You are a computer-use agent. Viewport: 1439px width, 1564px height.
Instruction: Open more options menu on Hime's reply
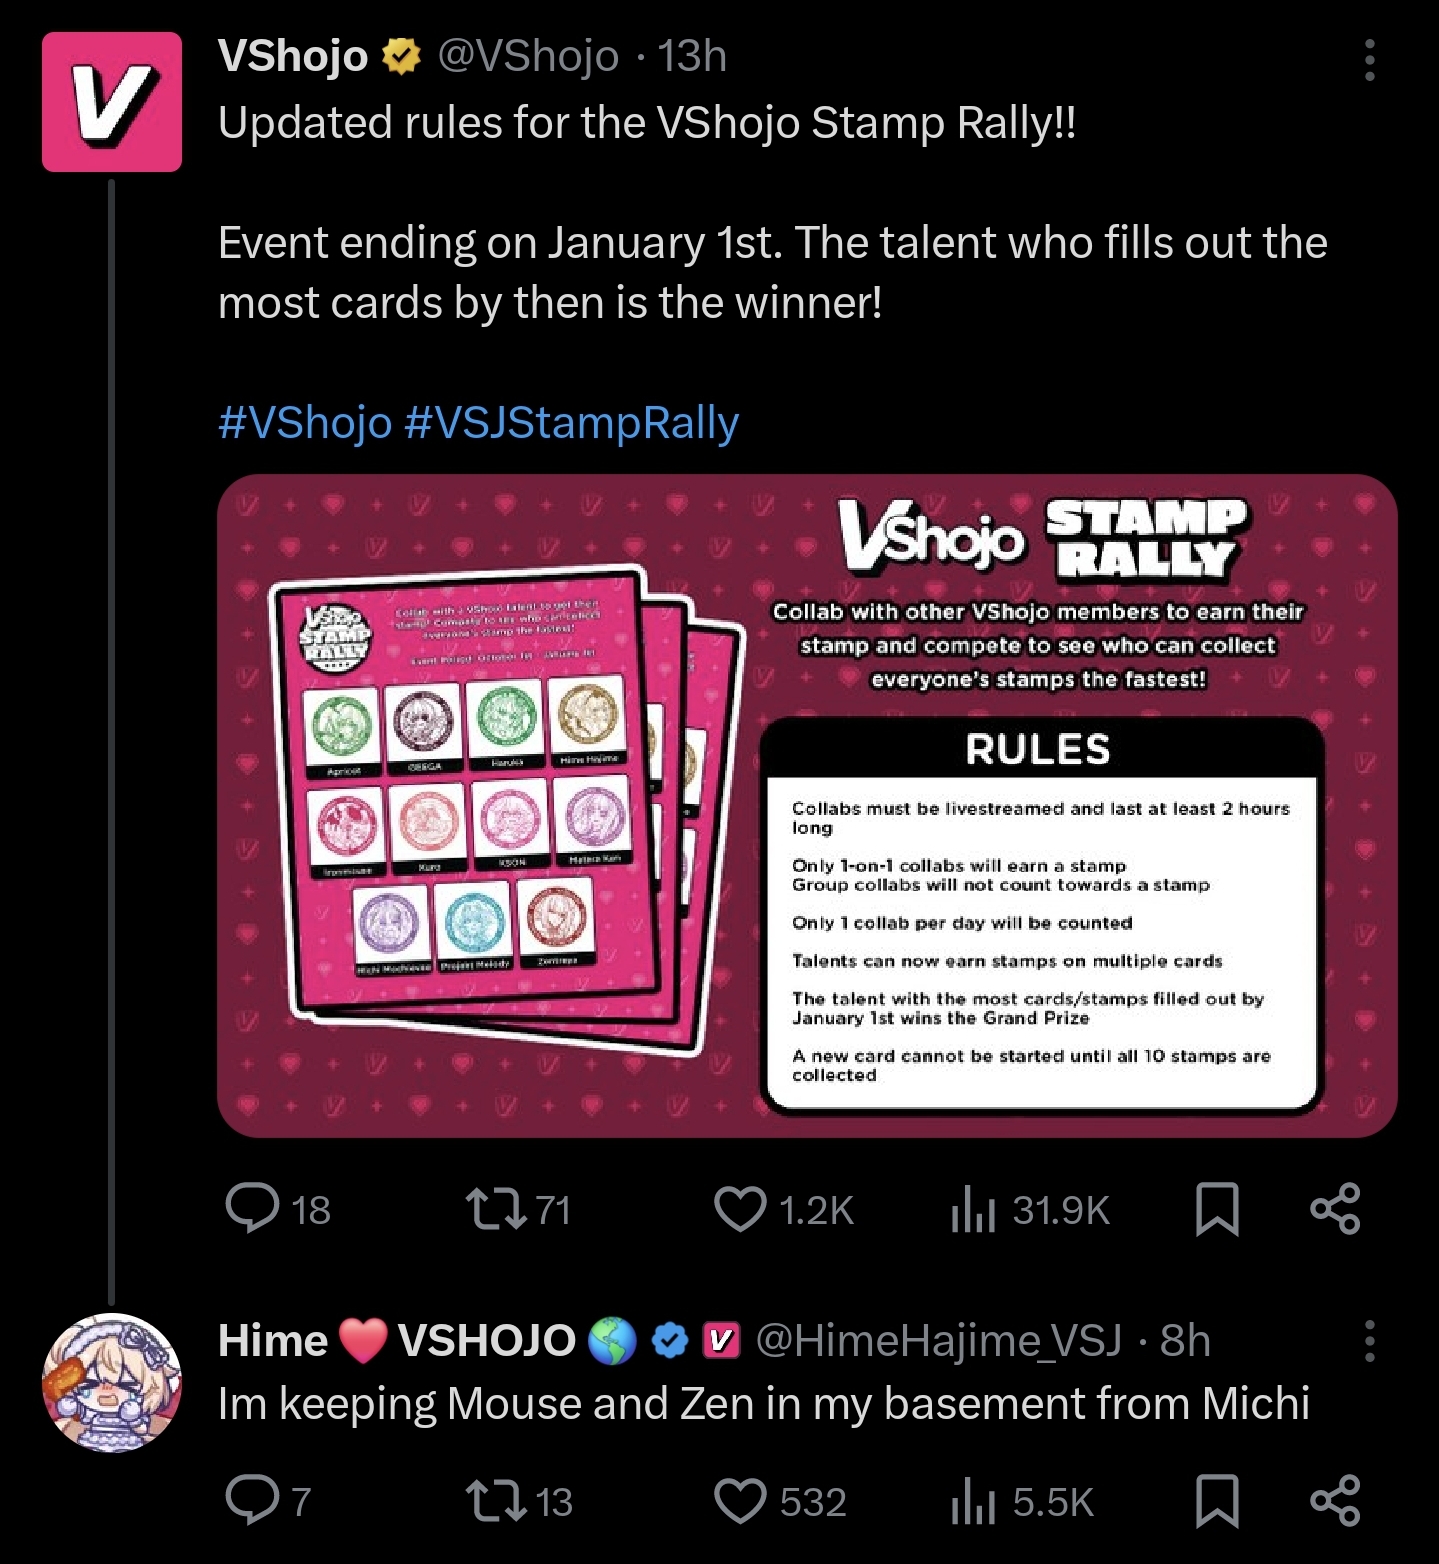1369,1340
